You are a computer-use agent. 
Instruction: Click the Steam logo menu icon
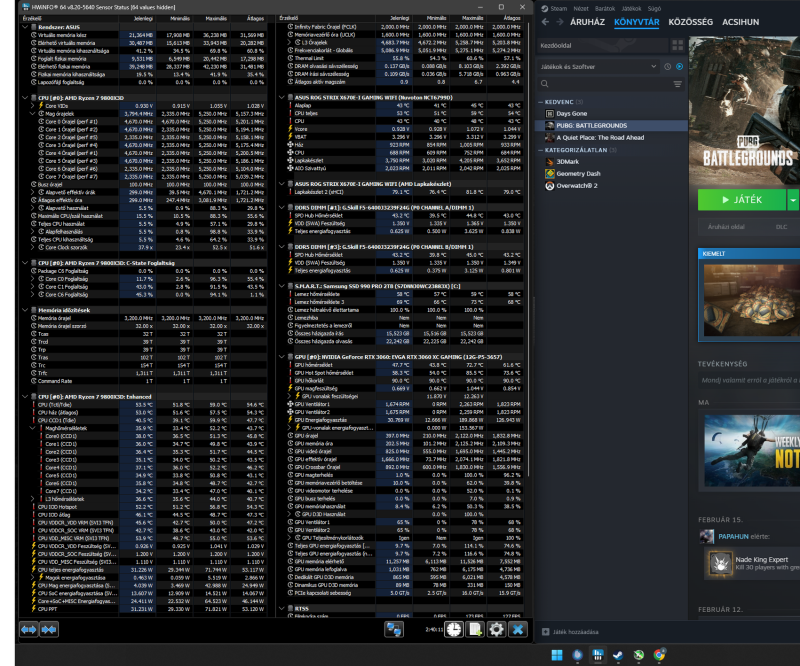[x=544, y=8]
